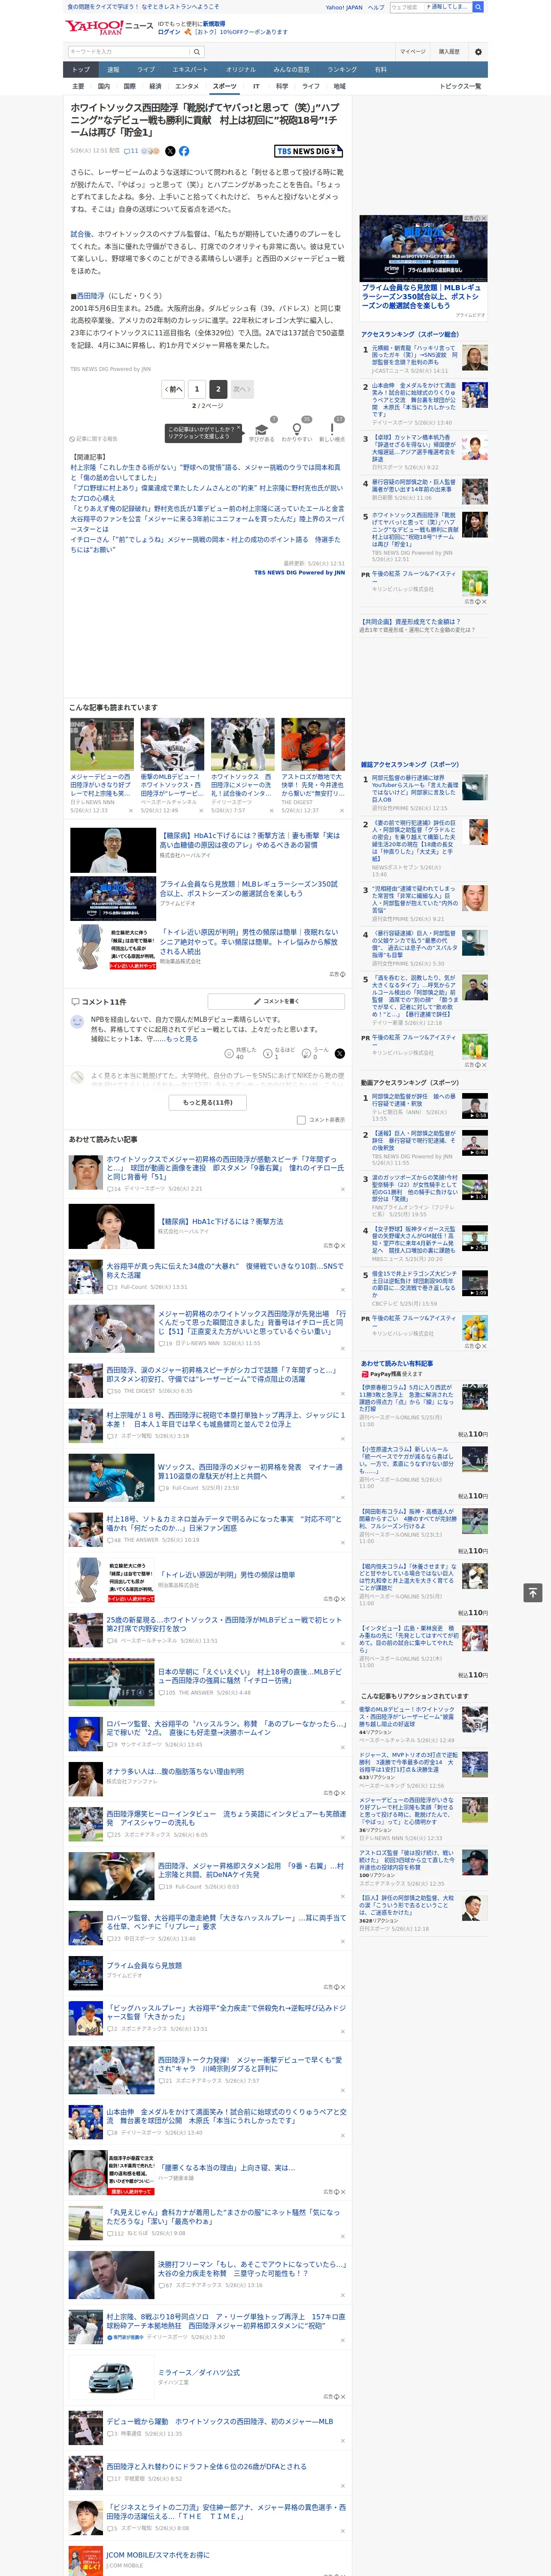Screen dimensions: 551x2576
Task: Focus the ウェブ検索 input at top right
Action: pyautogui.click(x=406, y=7)
